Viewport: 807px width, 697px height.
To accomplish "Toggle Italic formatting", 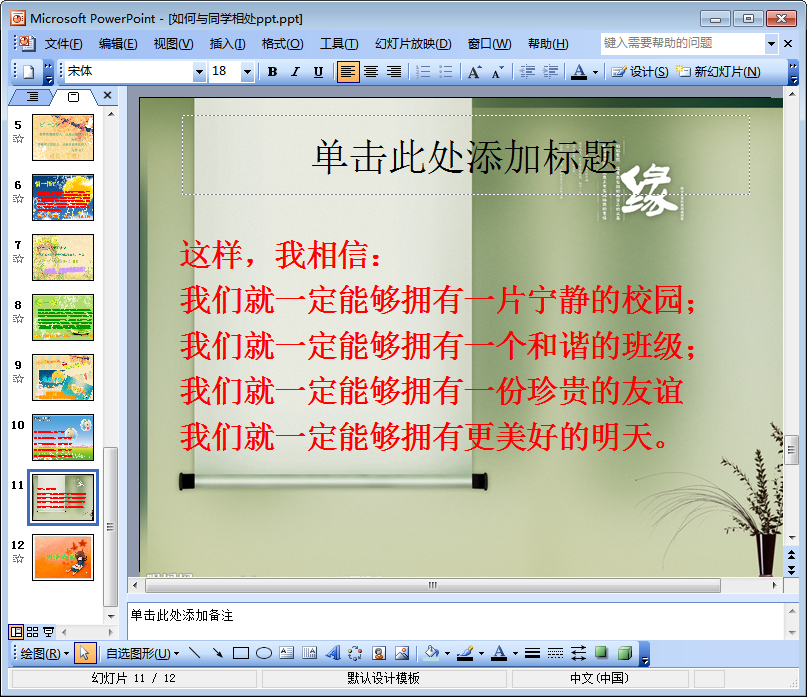I will pos(295,72).
